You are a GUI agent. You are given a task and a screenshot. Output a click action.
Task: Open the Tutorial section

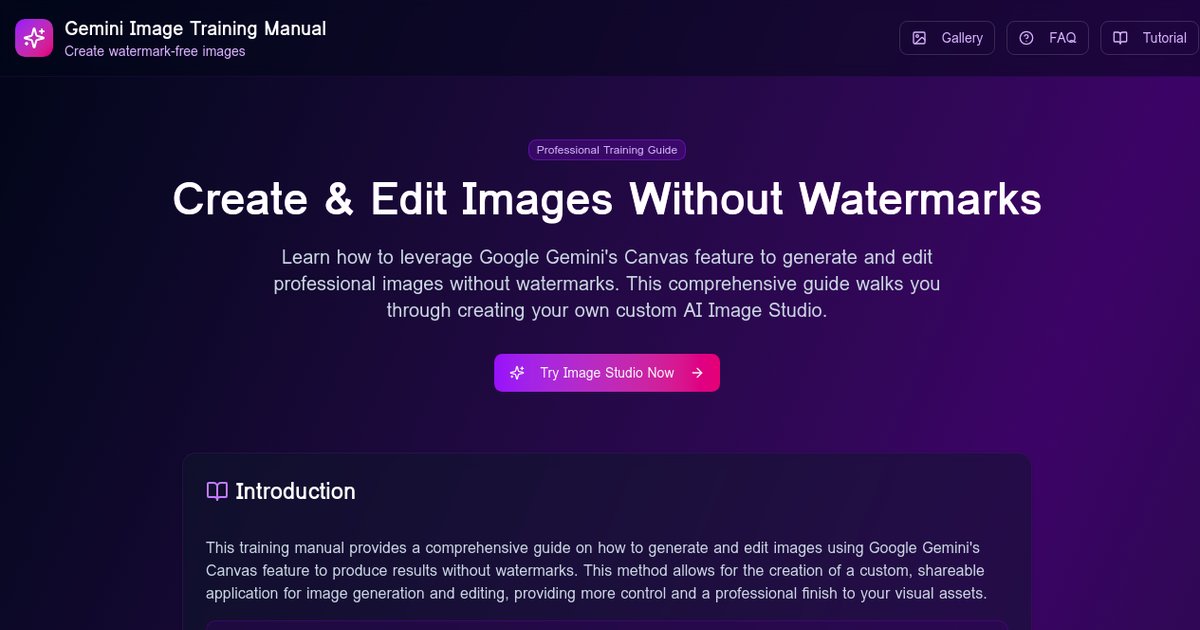[1149, 38]
